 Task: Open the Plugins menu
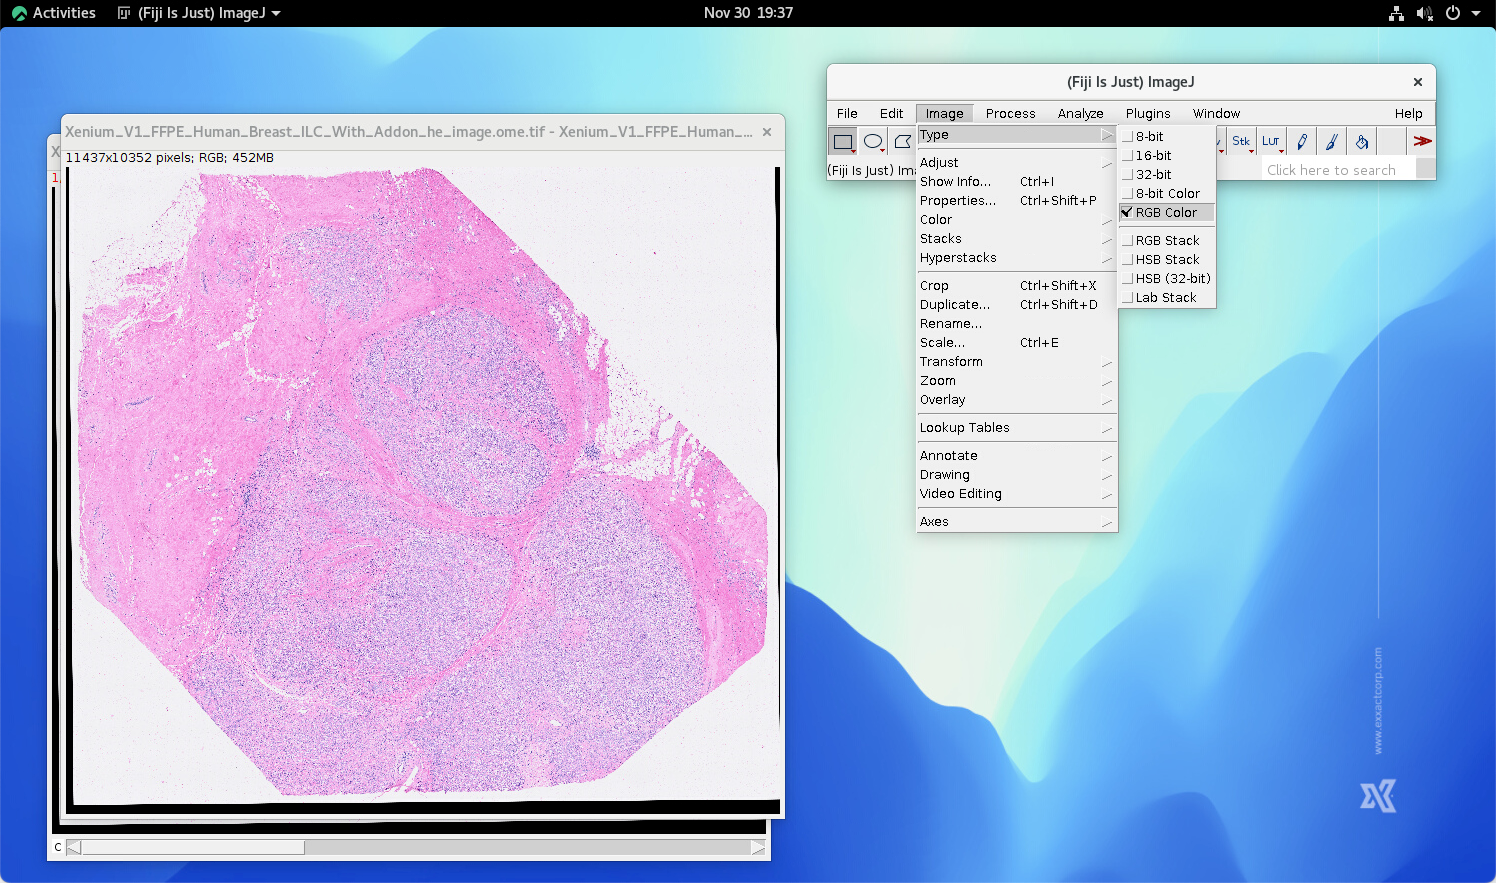pos(1148,113)
